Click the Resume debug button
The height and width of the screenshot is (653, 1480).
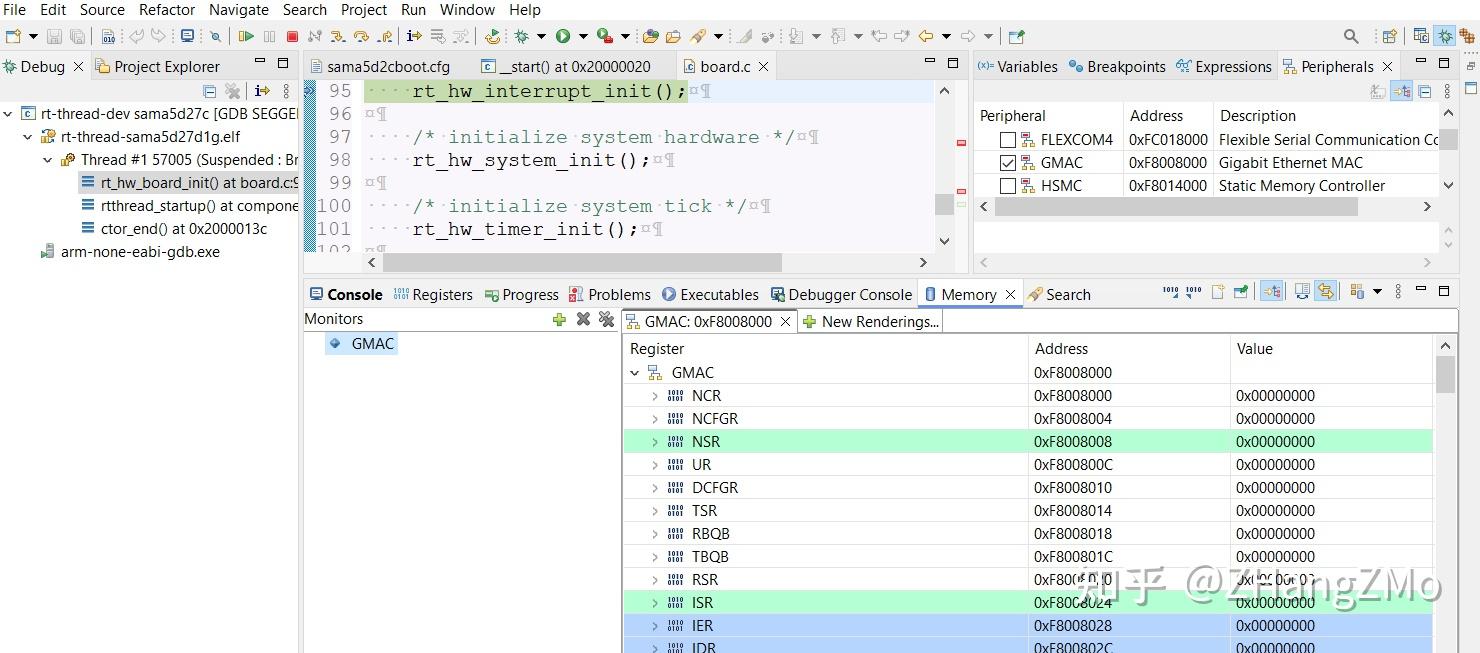(x=246, y=37)
